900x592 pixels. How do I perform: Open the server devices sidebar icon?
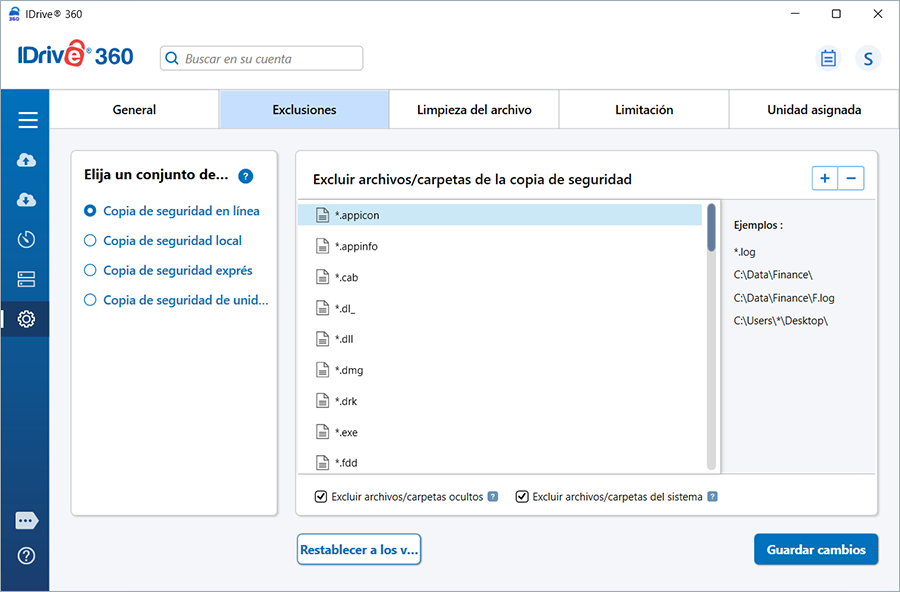pyautogui.click(x=27, y=280)
